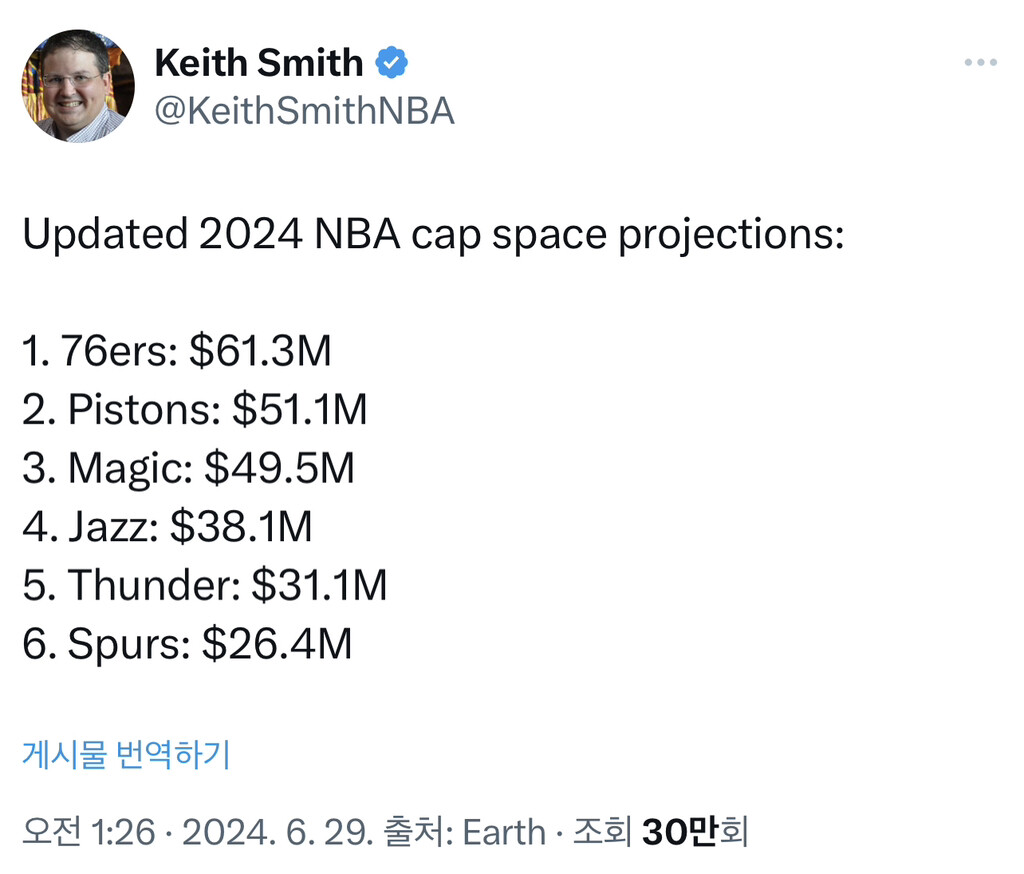This screenshot has height=874, width=1024.
Task: Click the blue verified badge
Action: (x=391, y=64)
